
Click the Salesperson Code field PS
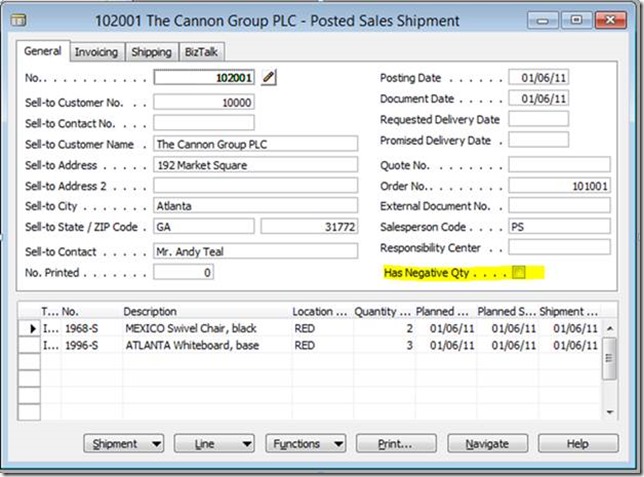point(559,226)
